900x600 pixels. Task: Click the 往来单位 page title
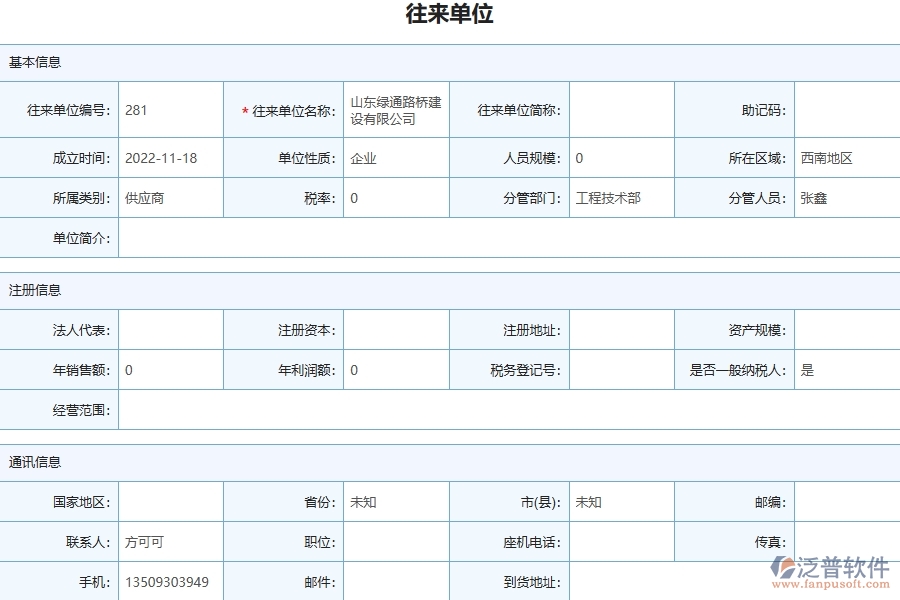[449, 14]
